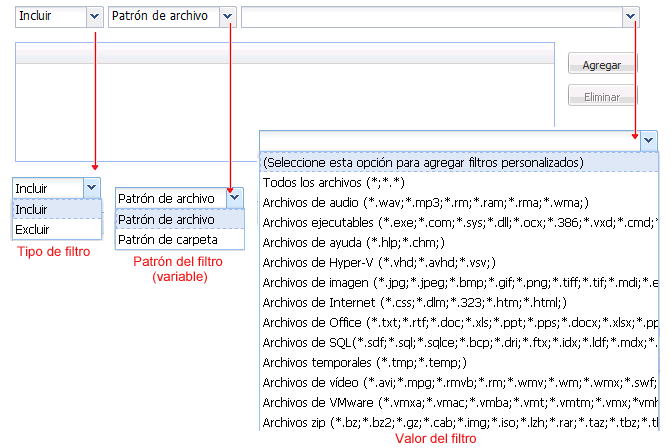Open the filter value dropdown arrow at top right
The image size is (671, 448).
[630, 16]
